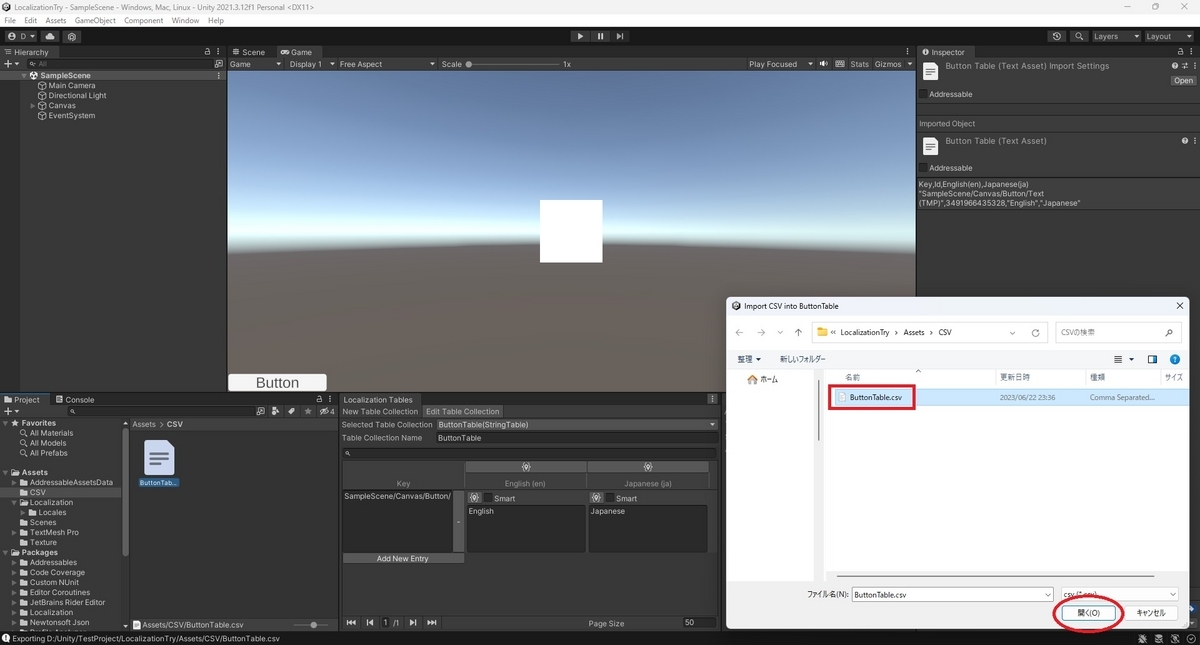Screen dimensions: 1200x645
Task: Click the cloud services icon
Action: point(49,36)
